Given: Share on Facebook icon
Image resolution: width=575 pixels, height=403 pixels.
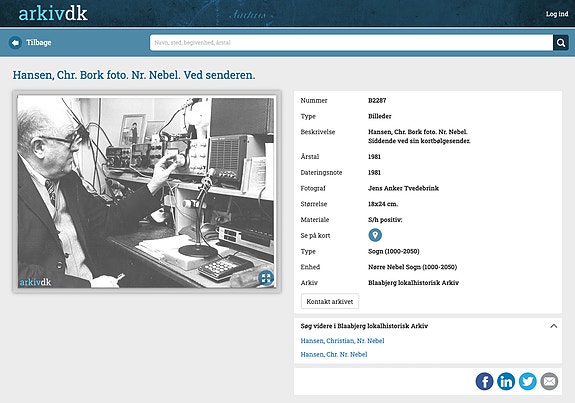Looking at the screenshot, I should [x=484, y=381].
